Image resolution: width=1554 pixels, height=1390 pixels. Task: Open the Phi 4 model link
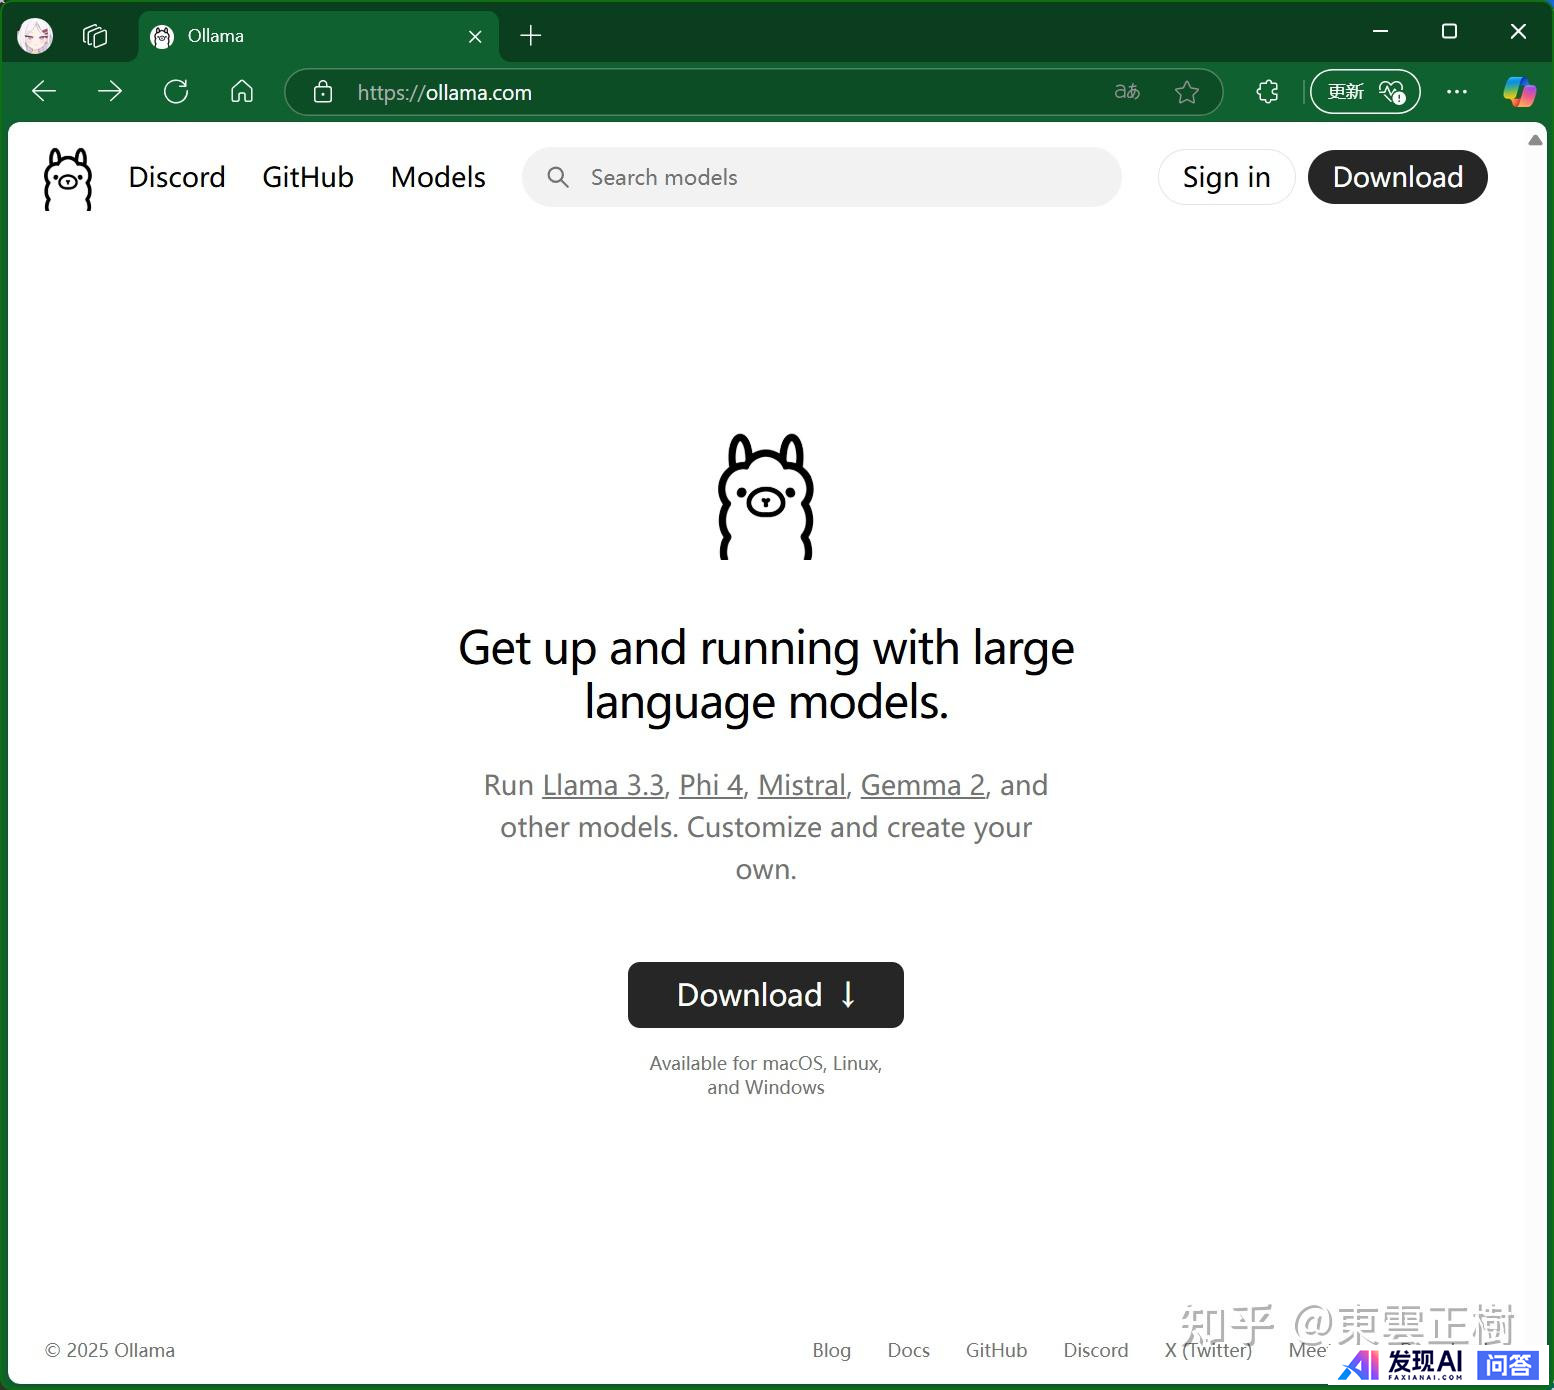tap(711, 785)
